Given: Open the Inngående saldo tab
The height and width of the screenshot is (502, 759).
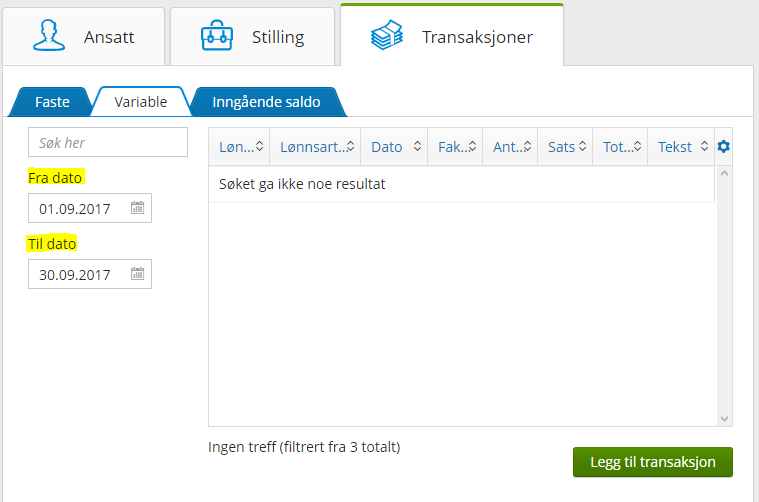Looking at the screenshot, I should pos(266,102).
